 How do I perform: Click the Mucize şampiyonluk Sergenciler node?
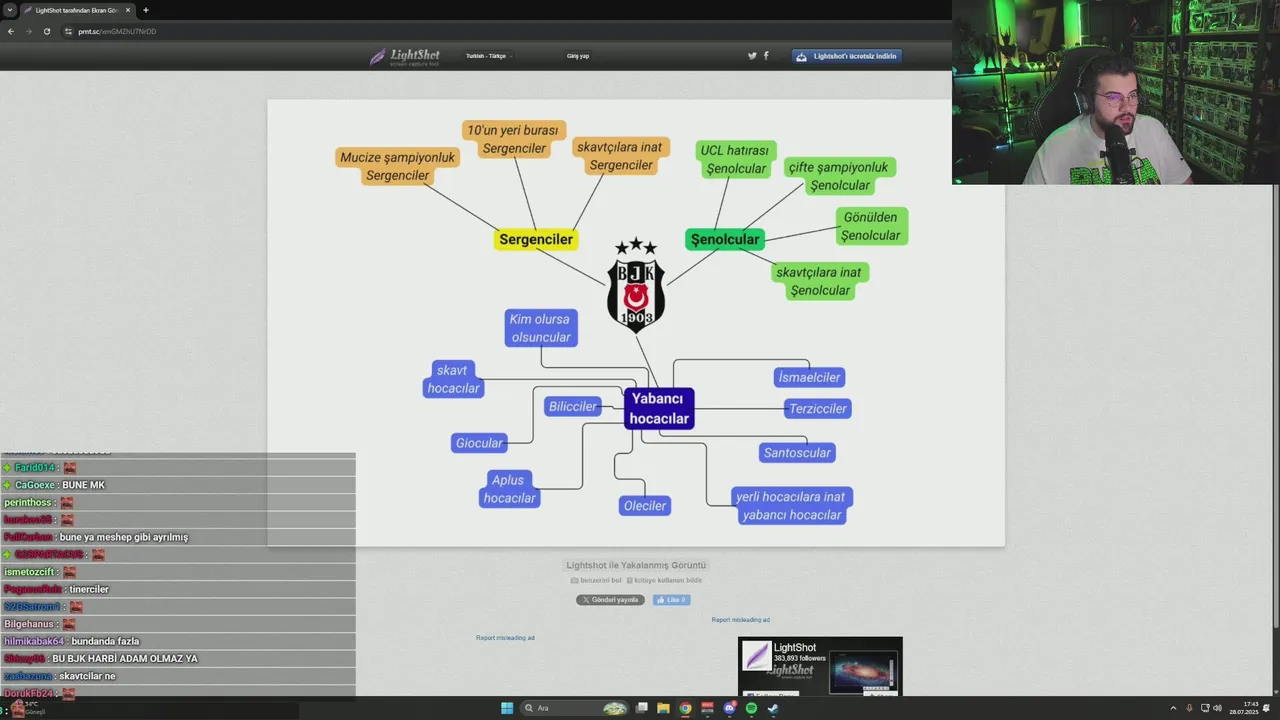[x=397, y=166]
